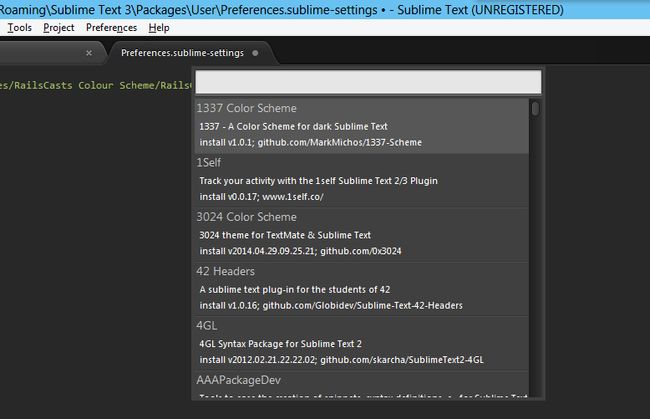Click the github.com/Globidev/Sublime-Text-42-Headers line

coord(331,305)
